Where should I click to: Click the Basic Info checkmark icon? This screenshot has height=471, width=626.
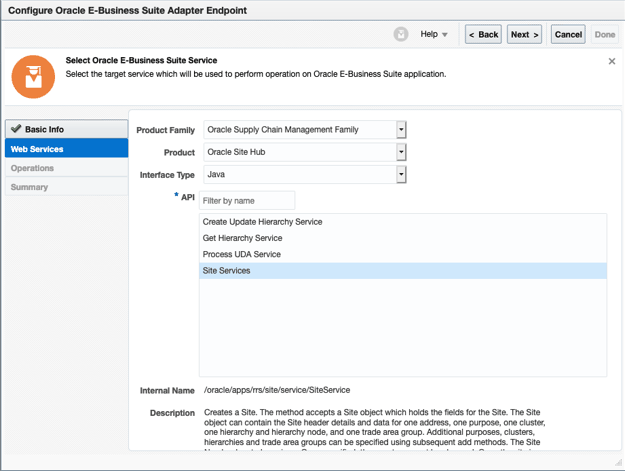16,129
